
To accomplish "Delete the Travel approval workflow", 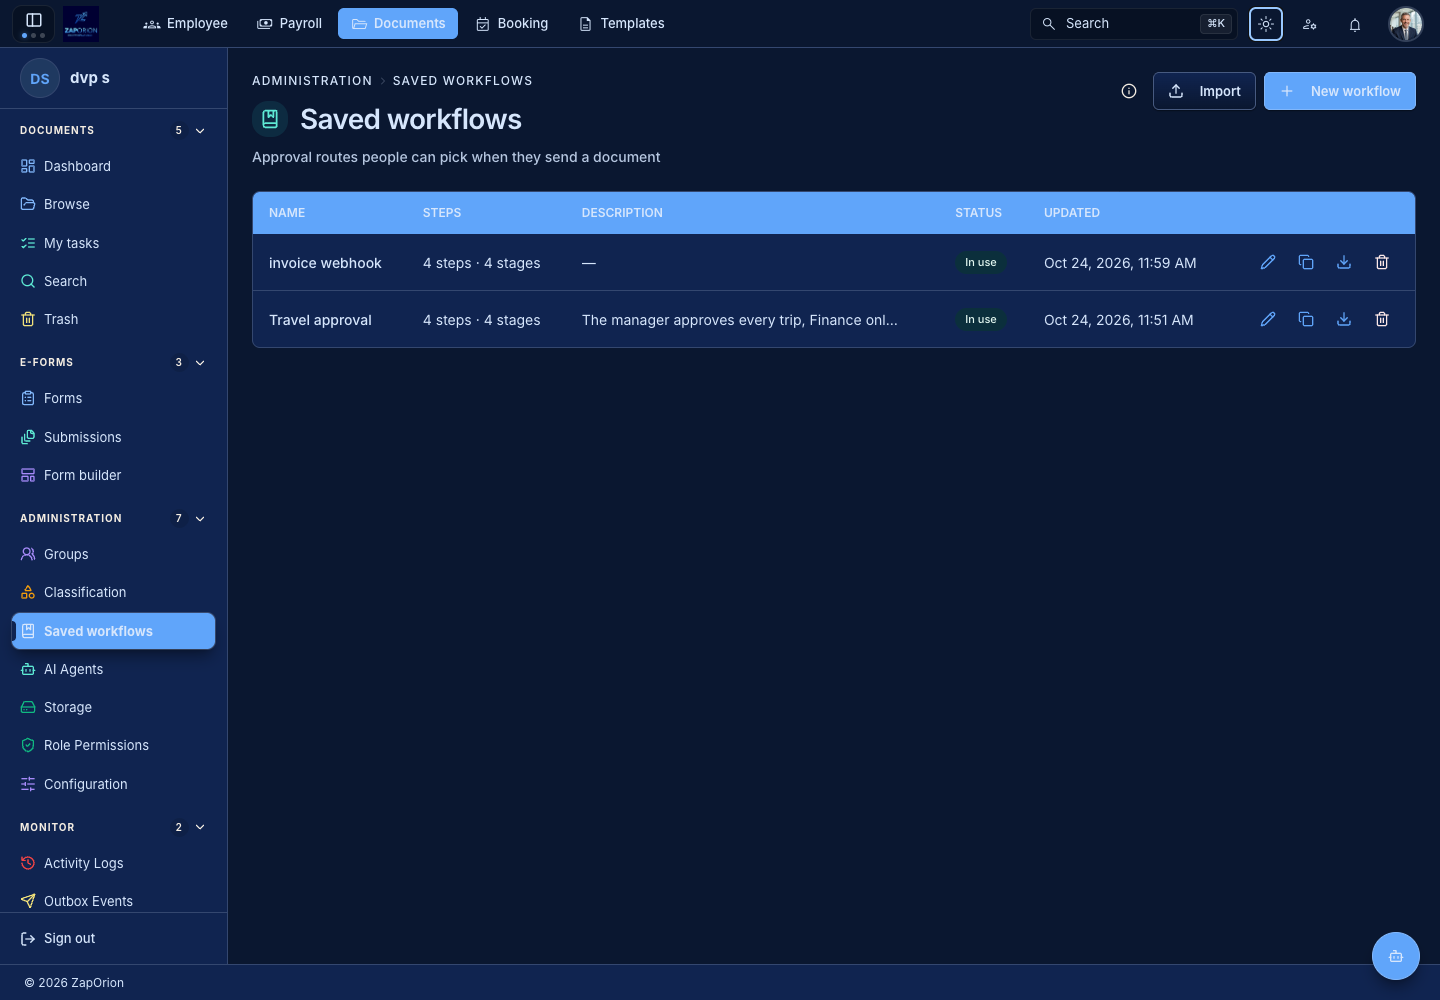I will pyautogui.click(x=1382, y=319).
